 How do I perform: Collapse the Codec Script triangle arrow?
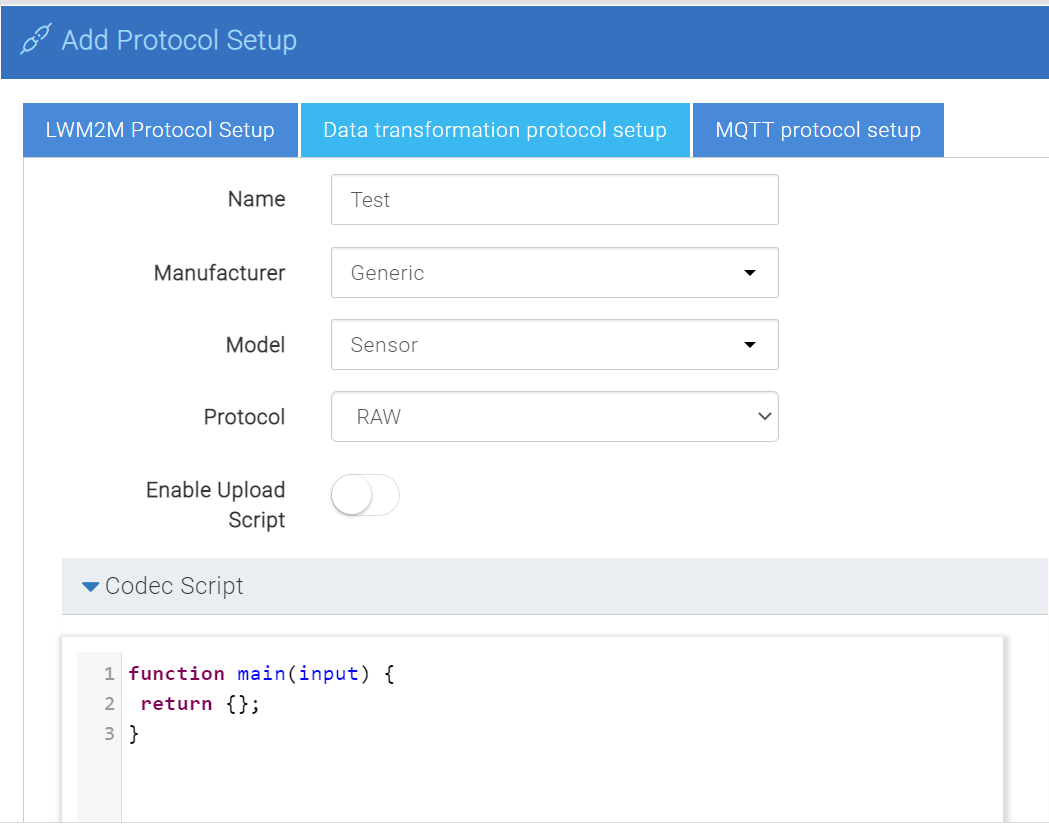pyautogui.click(x=91, y=587)
